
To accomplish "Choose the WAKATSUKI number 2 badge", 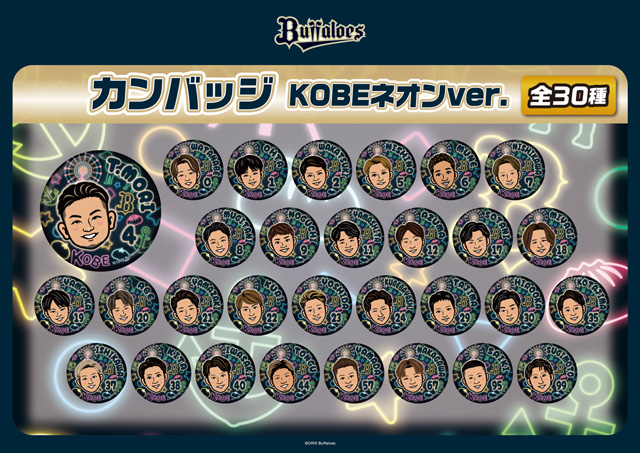I will click(x=322, y=170).
